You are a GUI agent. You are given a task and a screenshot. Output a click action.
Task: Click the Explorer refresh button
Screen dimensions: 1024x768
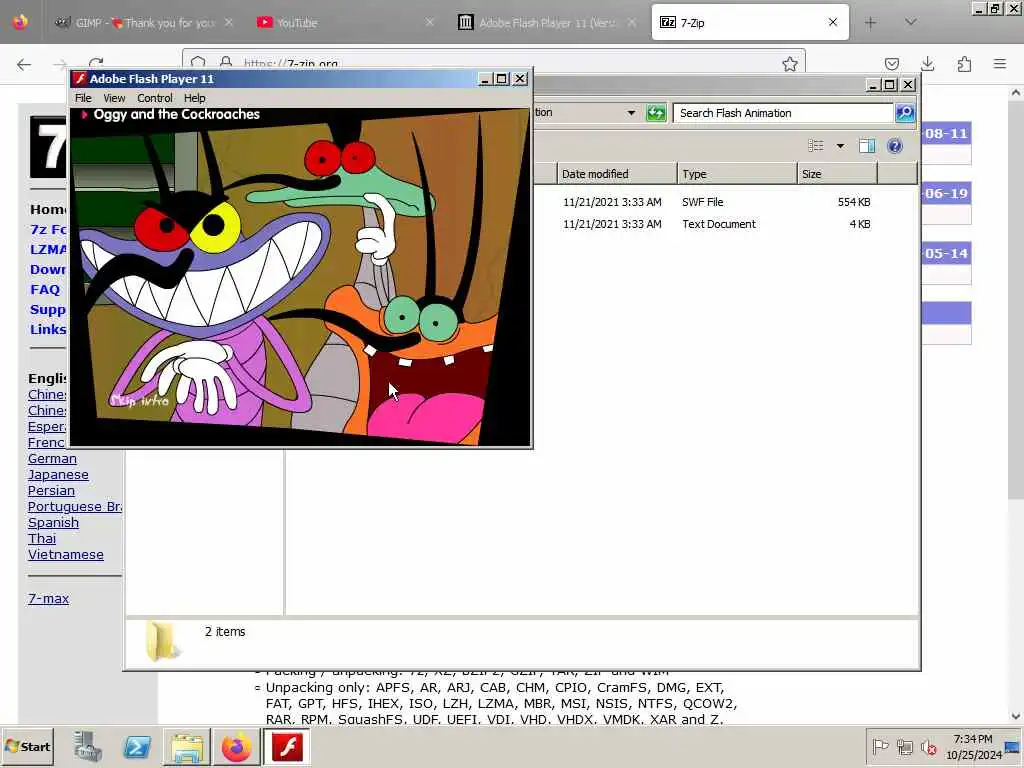pos(656,113)
